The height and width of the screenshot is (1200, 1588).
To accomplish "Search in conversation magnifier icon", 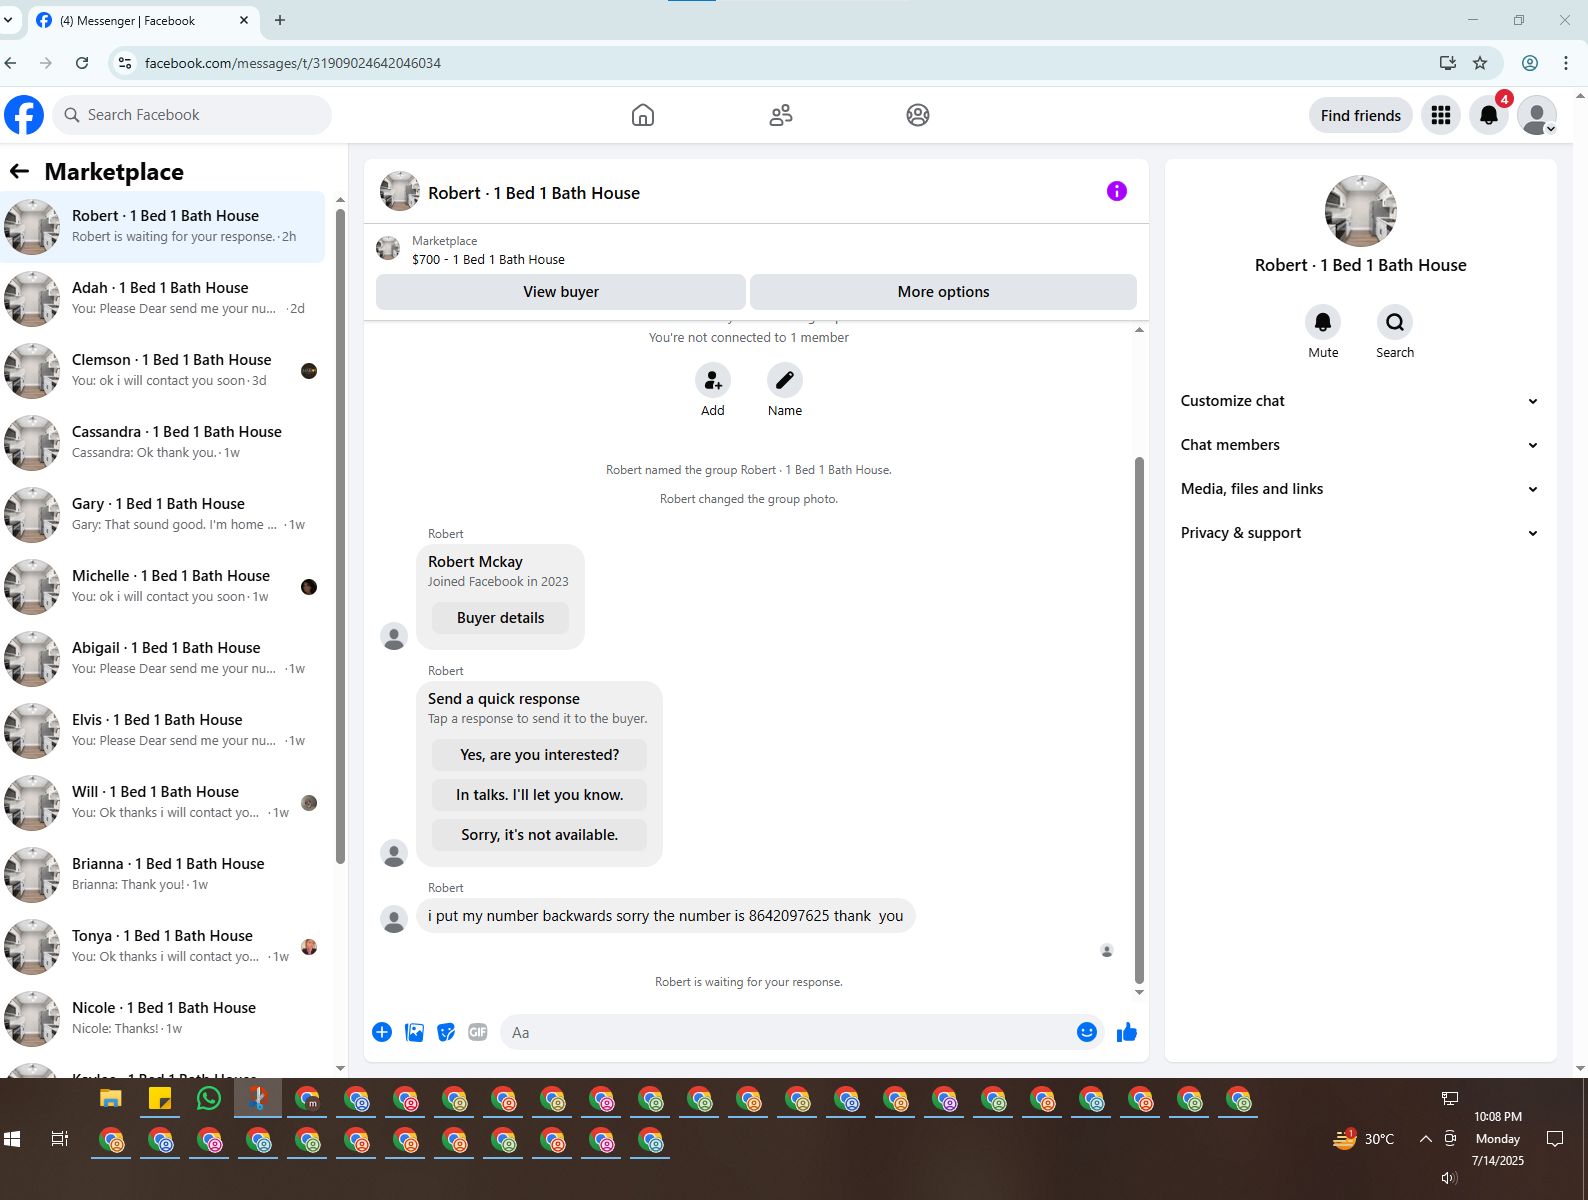I will (x=1395, y=322).
